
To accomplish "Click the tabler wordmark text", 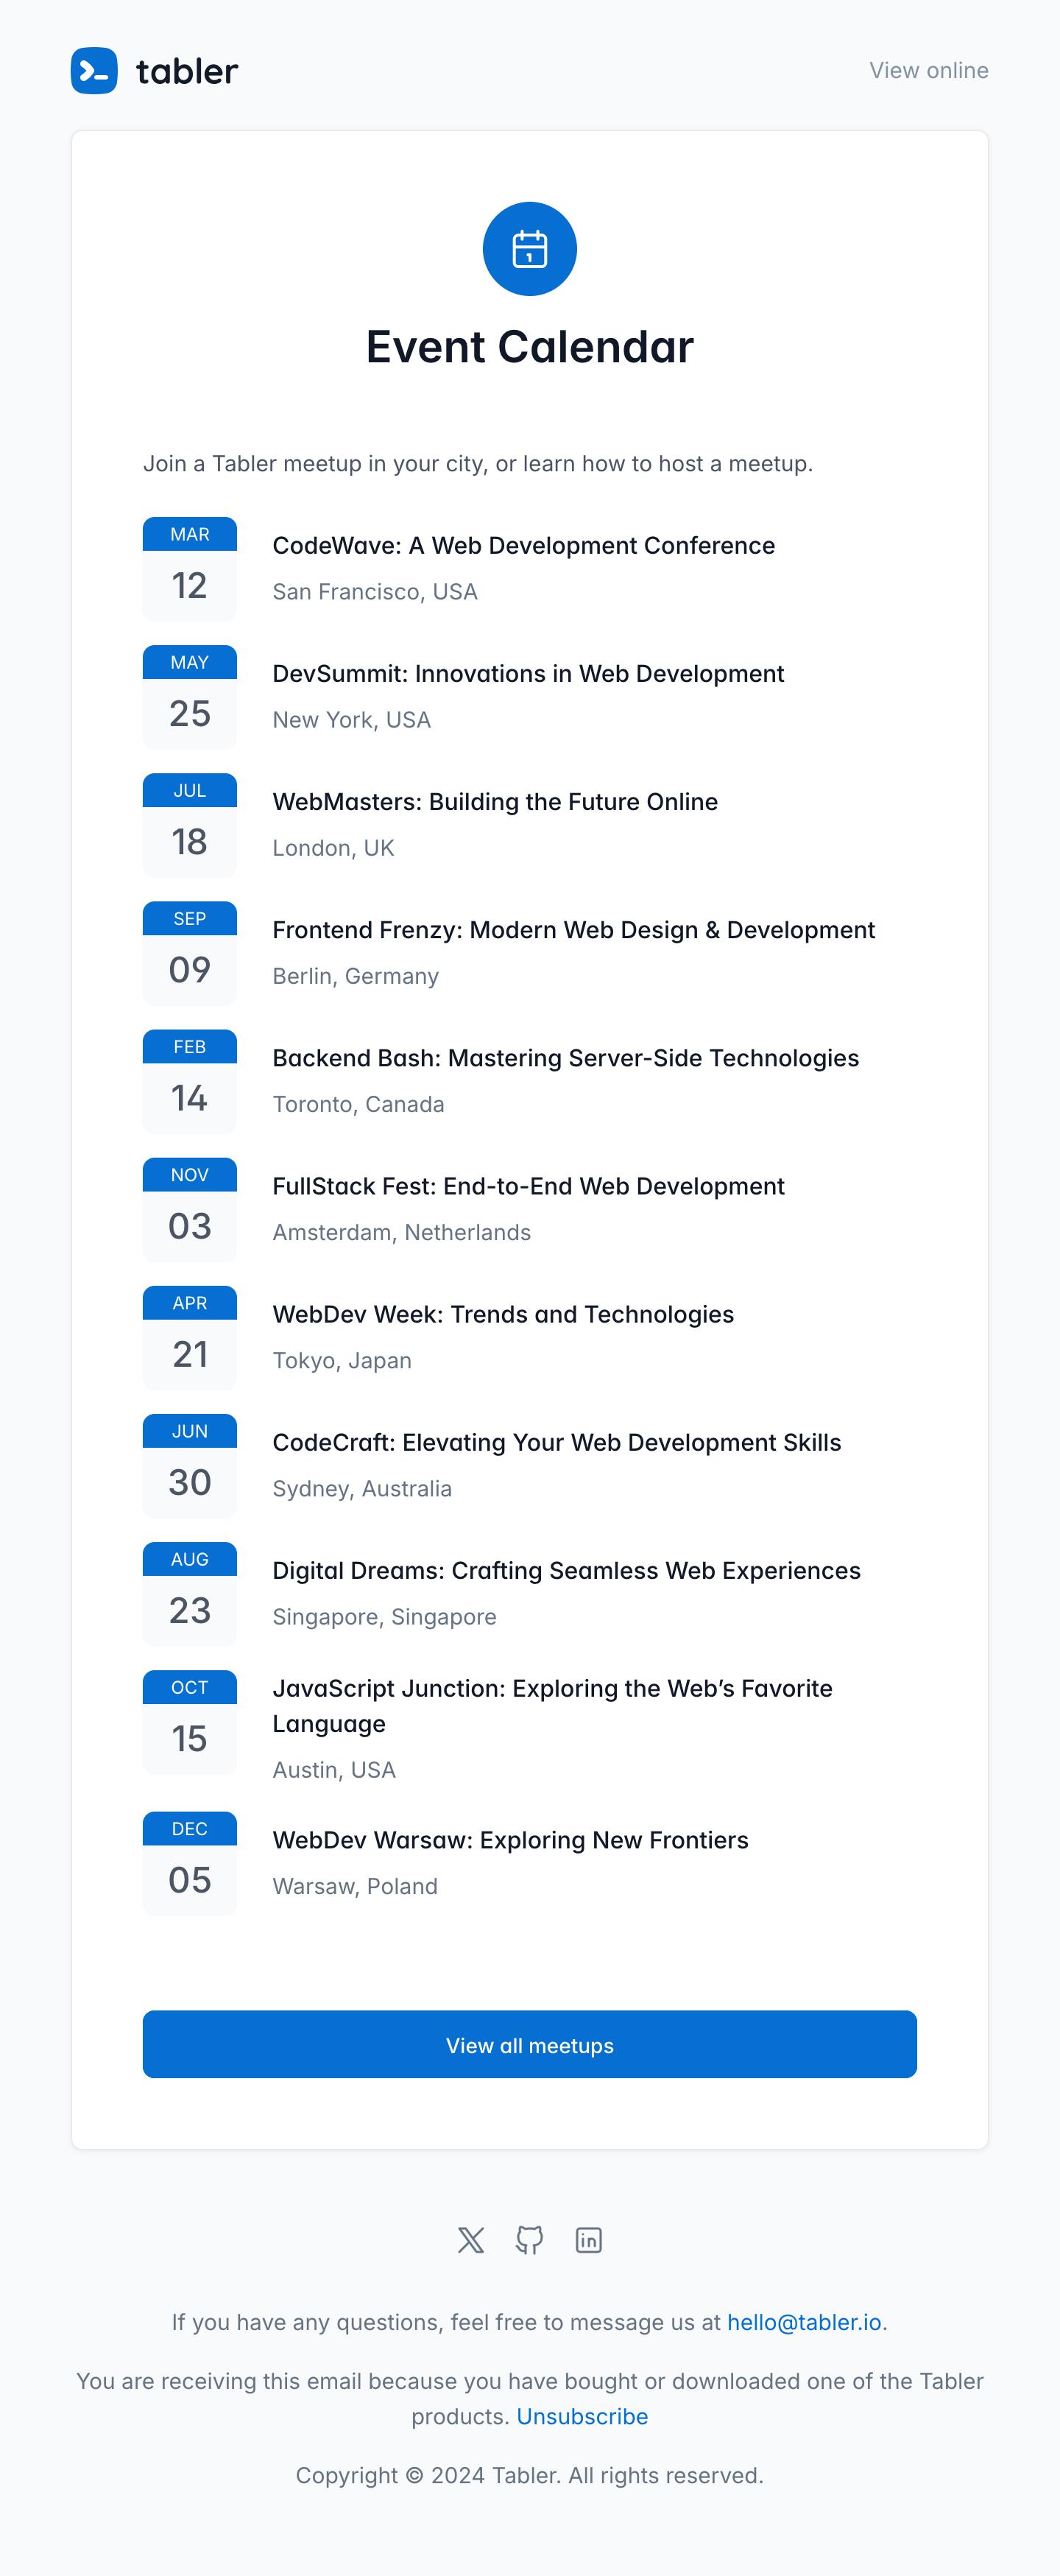I will (x=187, y=71).
